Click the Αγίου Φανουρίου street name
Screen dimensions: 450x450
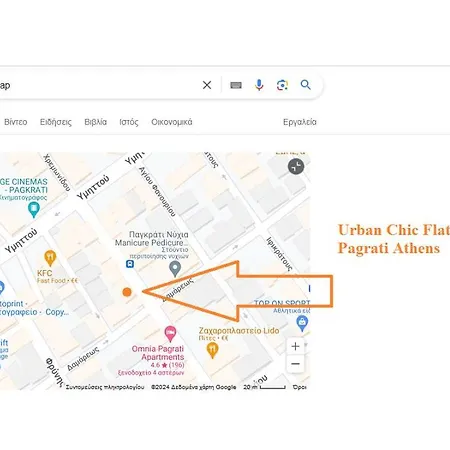pyautogui.click(x=157, y=192)
